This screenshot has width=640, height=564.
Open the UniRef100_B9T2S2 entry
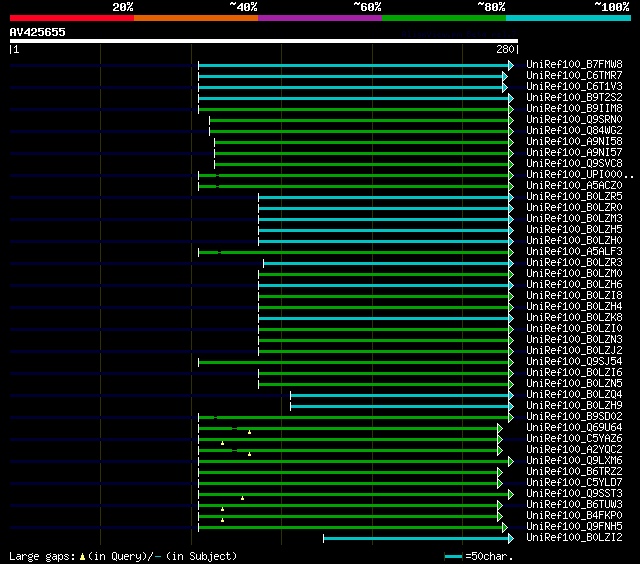[574, 98]
